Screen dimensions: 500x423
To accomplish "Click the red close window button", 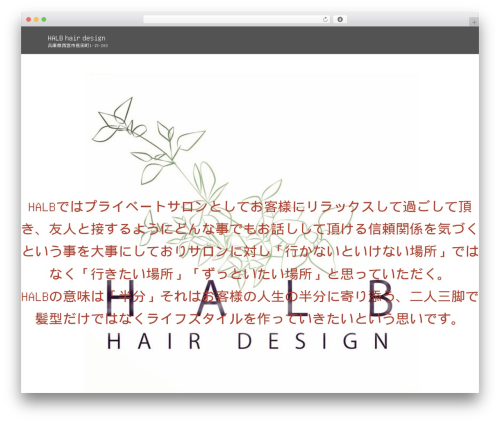I will [29, 20].
